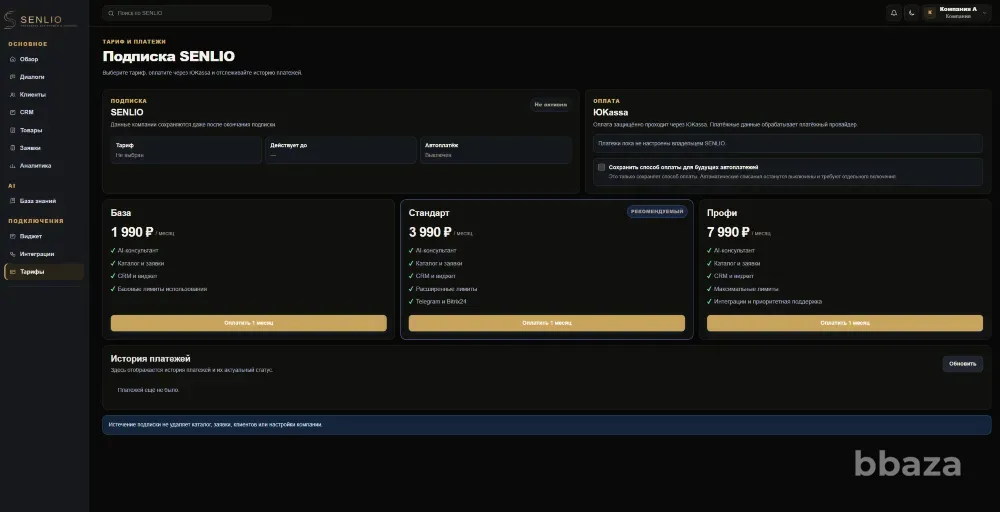Click the Тариф Не выбран cell

tap(186, 150)
